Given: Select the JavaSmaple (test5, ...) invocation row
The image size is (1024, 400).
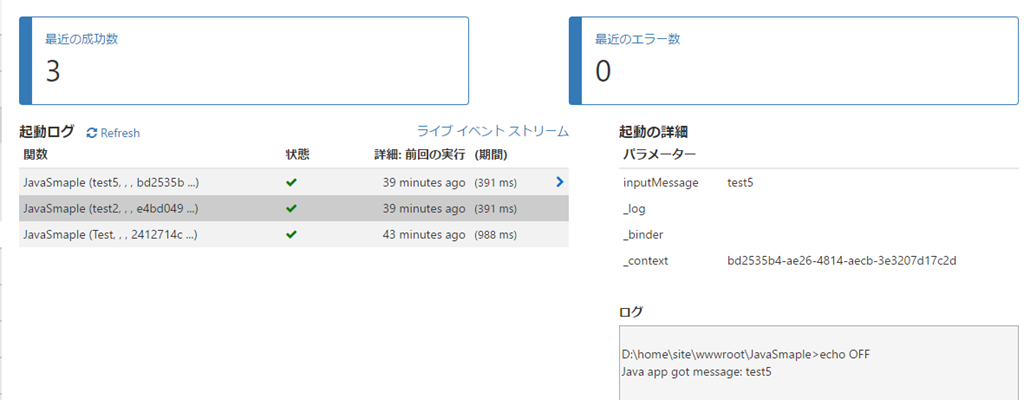Looking at the screenshot, I should point(111,182).
